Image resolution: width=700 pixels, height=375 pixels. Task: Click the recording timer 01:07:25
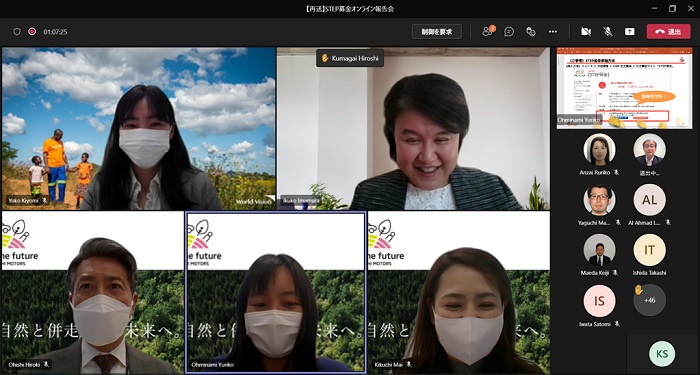tap(55, 32)
